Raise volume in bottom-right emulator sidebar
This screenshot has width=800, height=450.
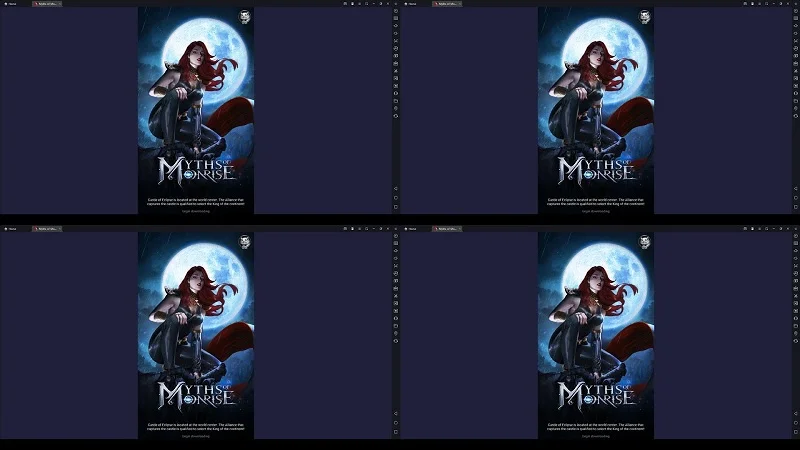[x=796, y=251]
